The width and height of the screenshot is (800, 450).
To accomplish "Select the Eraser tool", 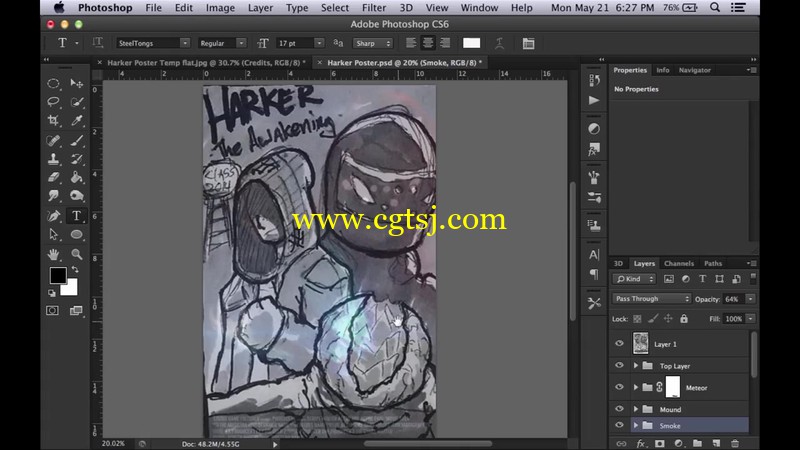I will [54, 177].
